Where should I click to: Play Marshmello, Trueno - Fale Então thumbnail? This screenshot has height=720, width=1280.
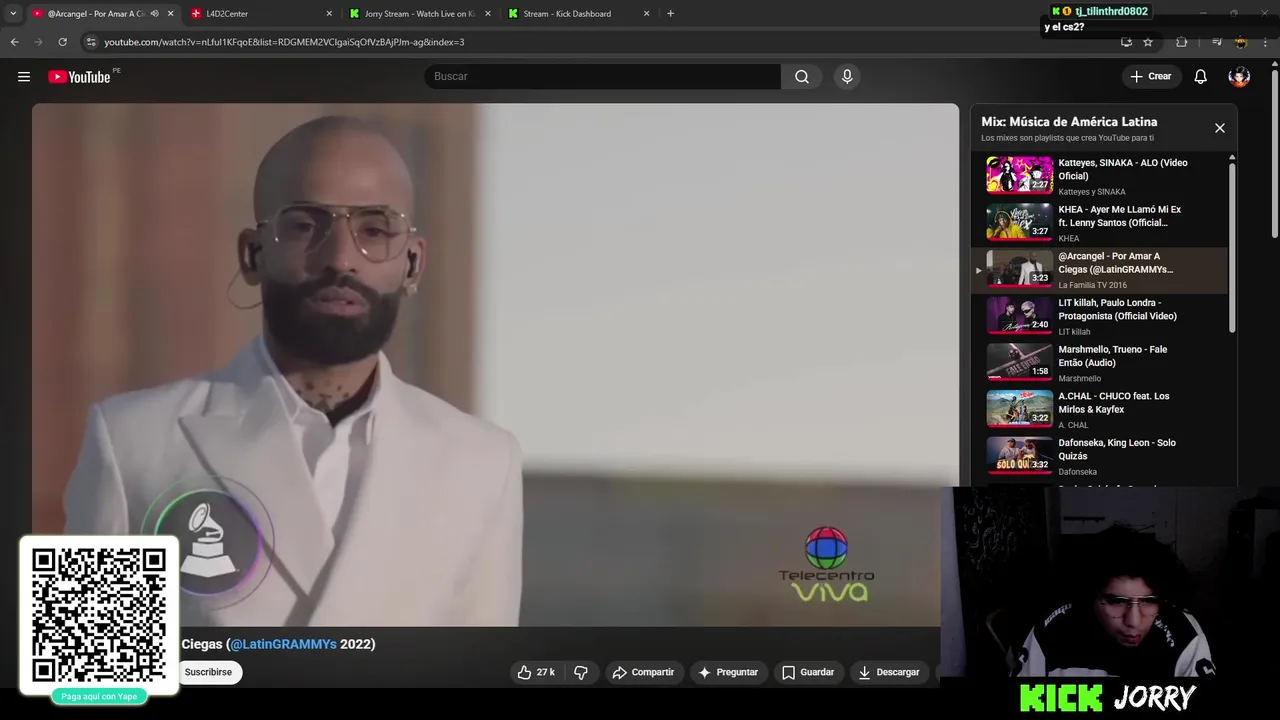click(x=1019, y=361)
